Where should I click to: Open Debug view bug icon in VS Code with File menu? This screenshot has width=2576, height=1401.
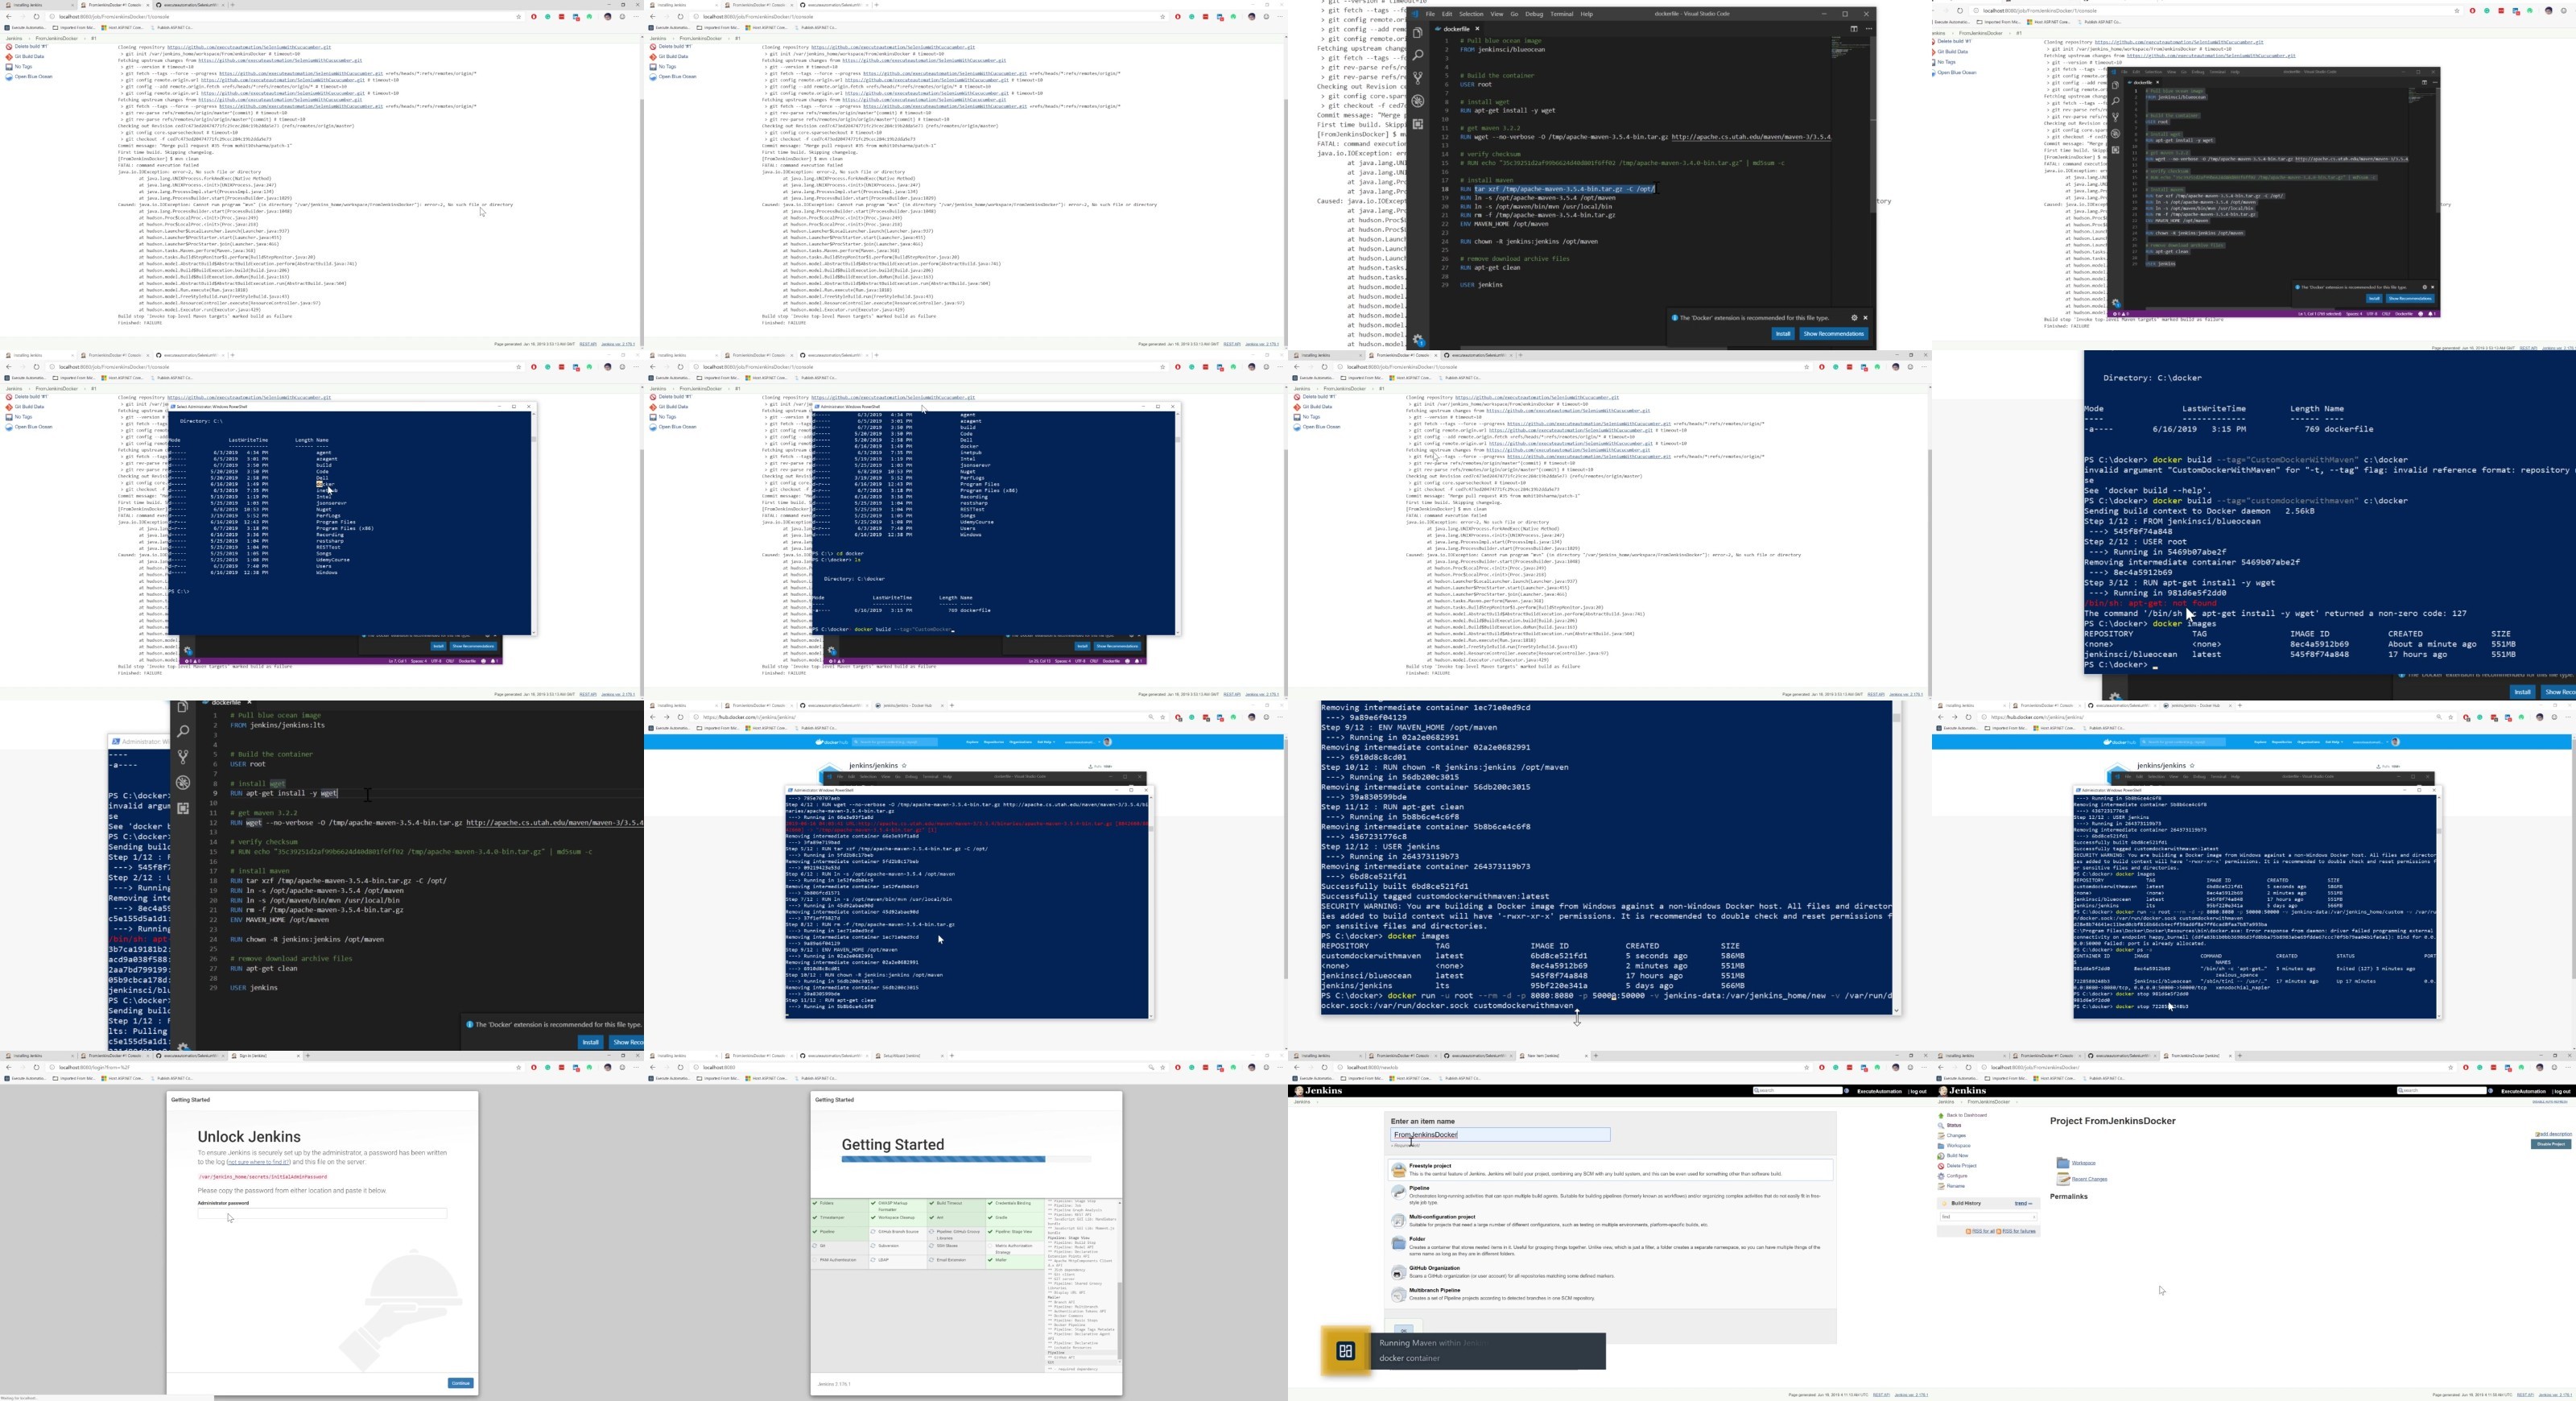pos(1418,101)
